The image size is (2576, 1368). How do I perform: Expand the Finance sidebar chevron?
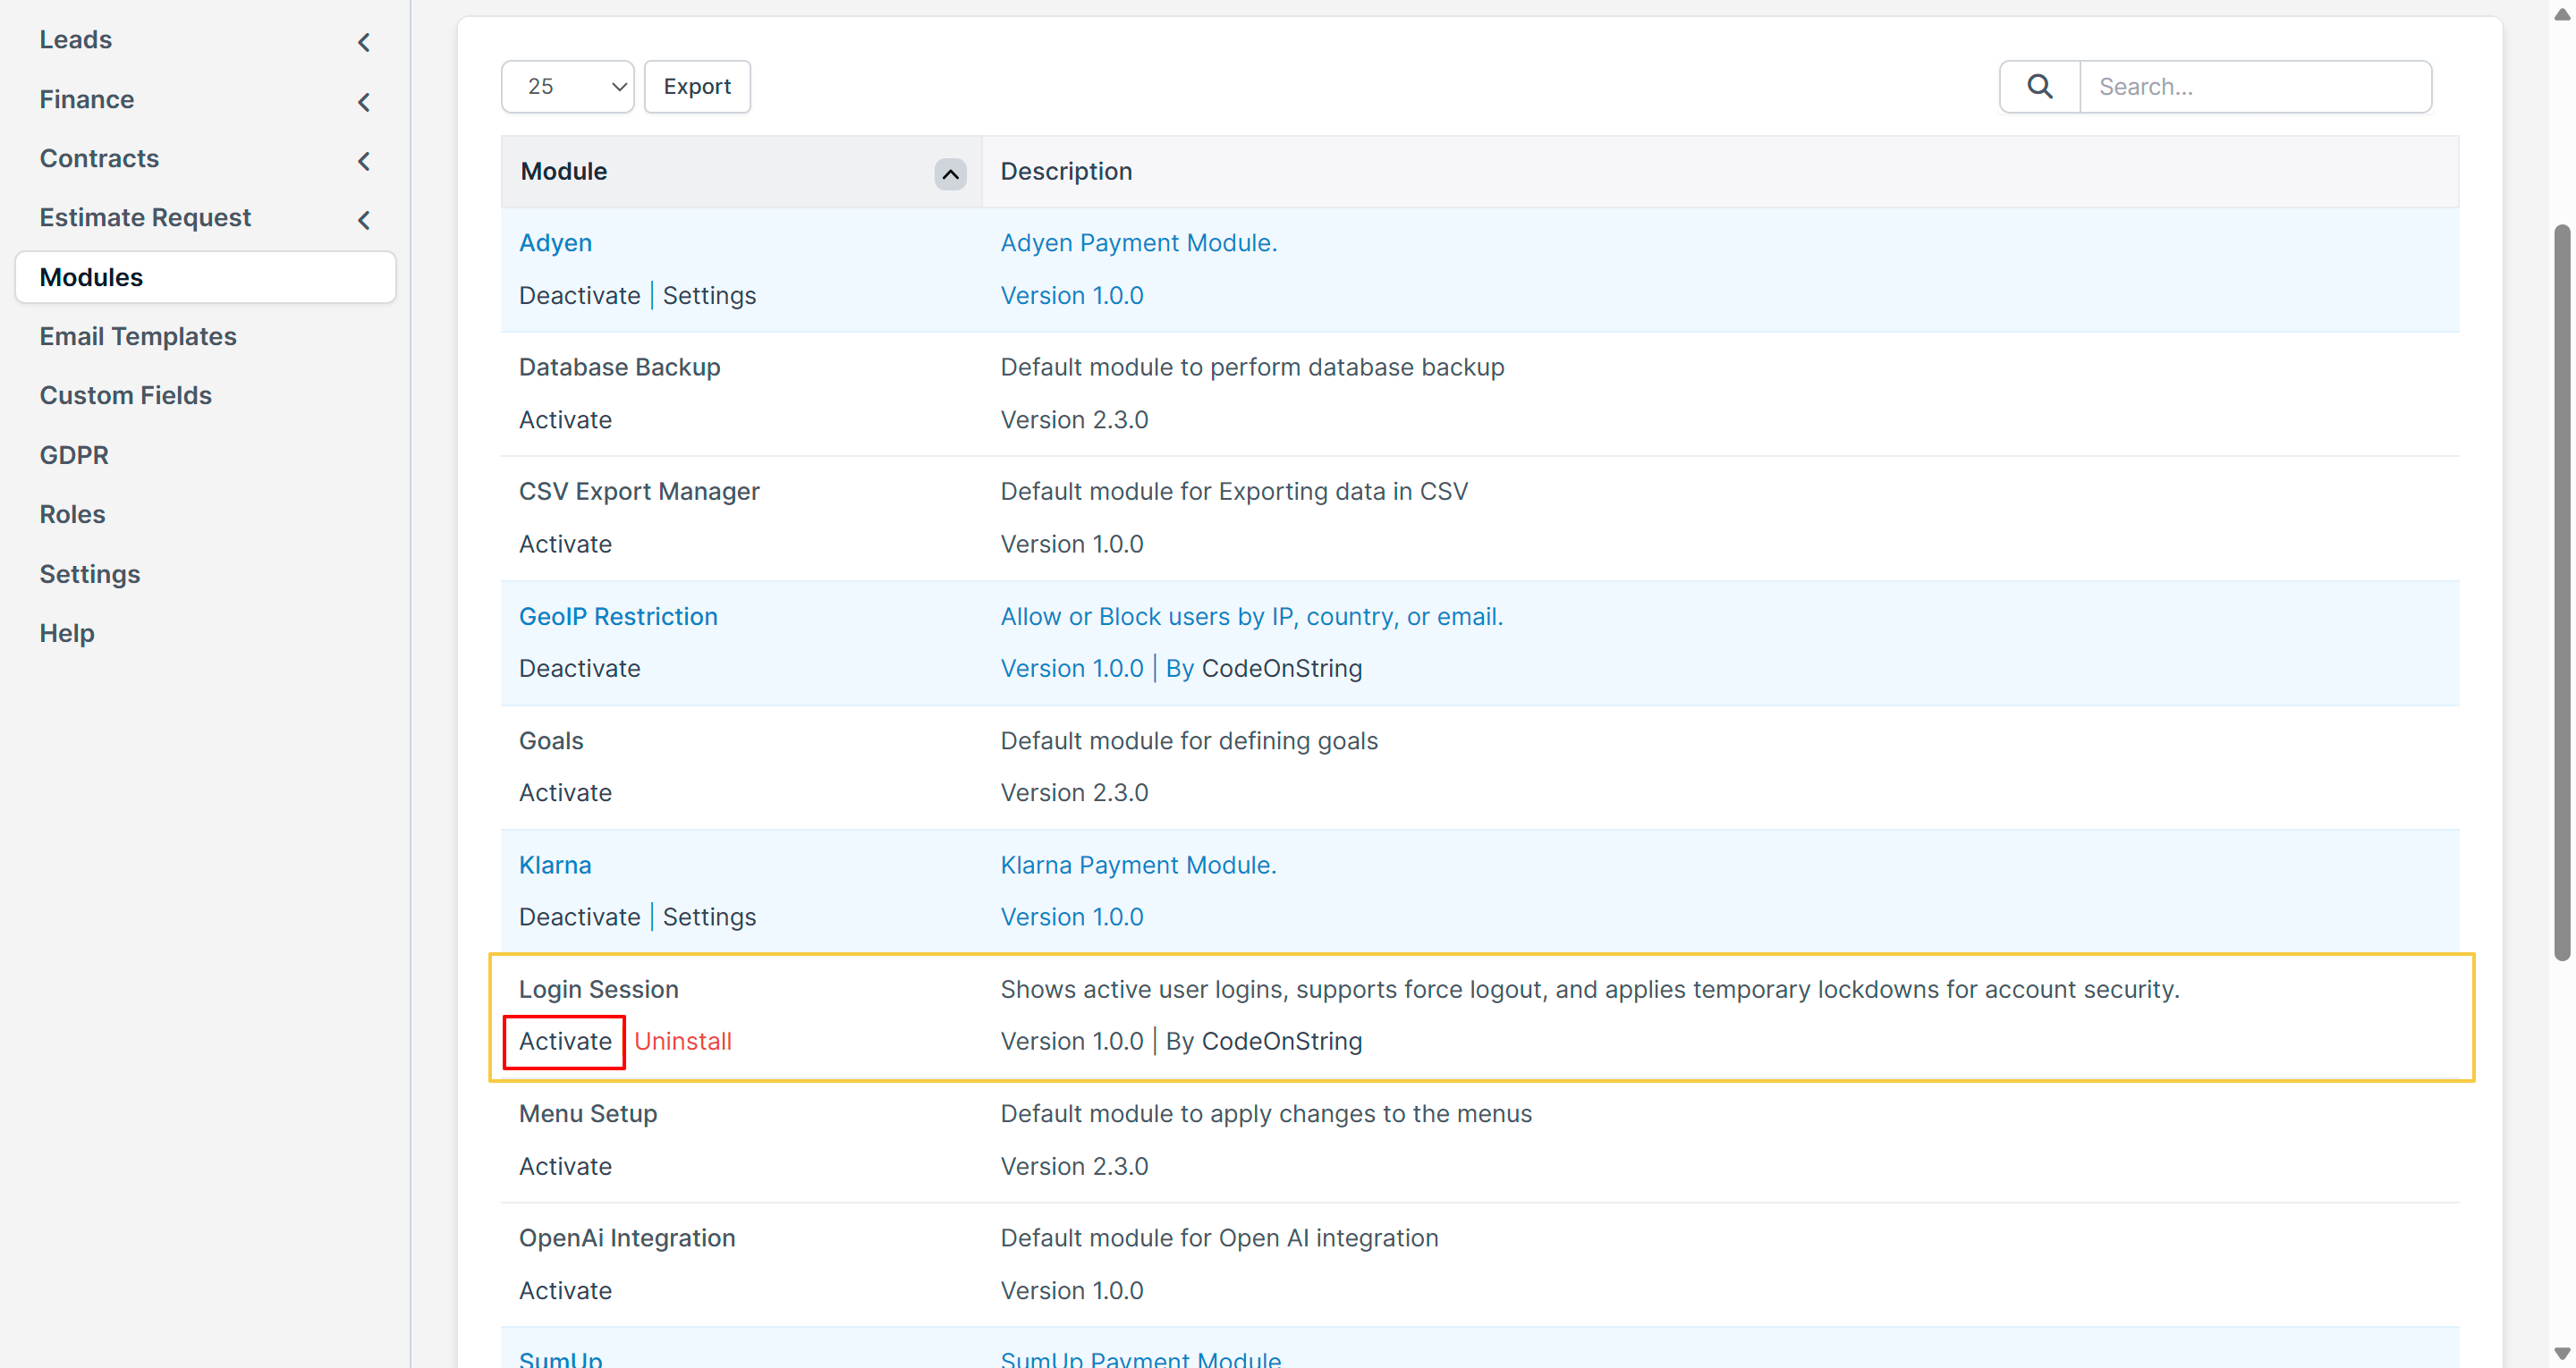364,102
